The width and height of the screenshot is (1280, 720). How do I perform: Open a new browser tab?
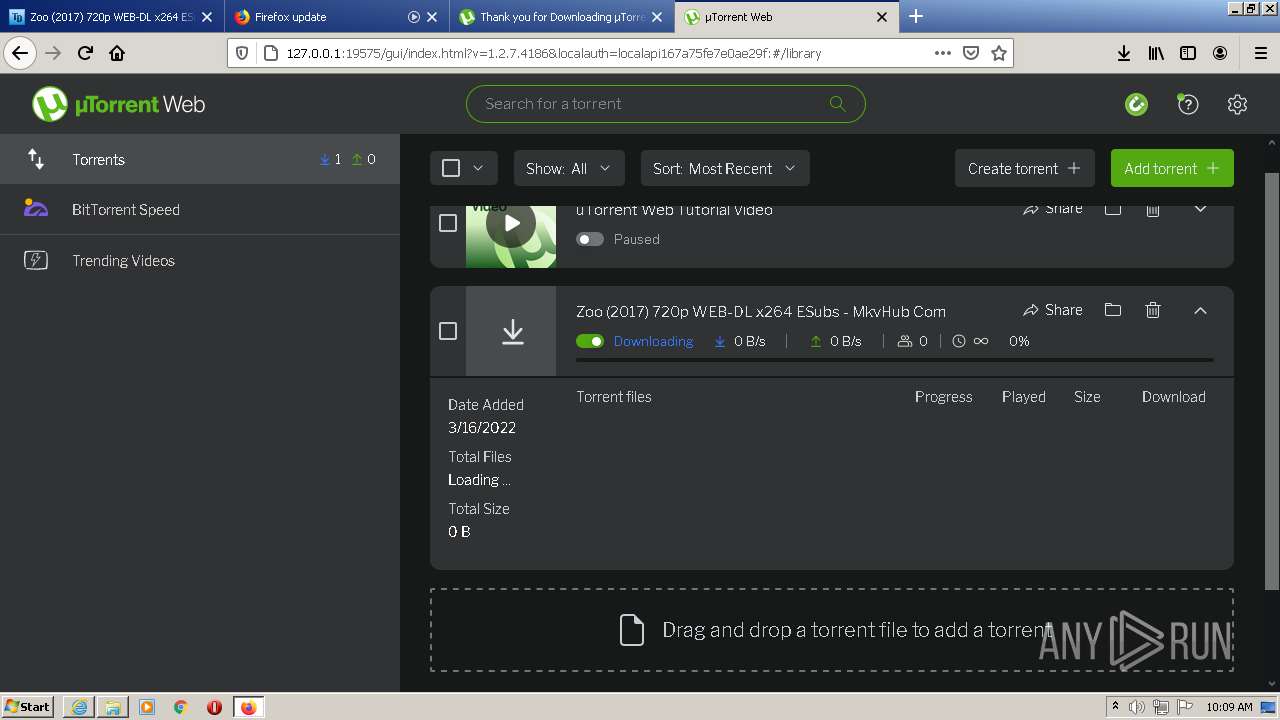coord(915,16)
